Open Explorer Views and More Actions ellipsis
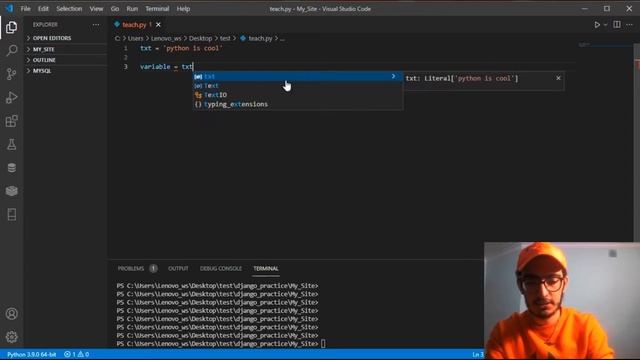Image resolution: width=640 pixels, height=360 pixels. [96, 24]
